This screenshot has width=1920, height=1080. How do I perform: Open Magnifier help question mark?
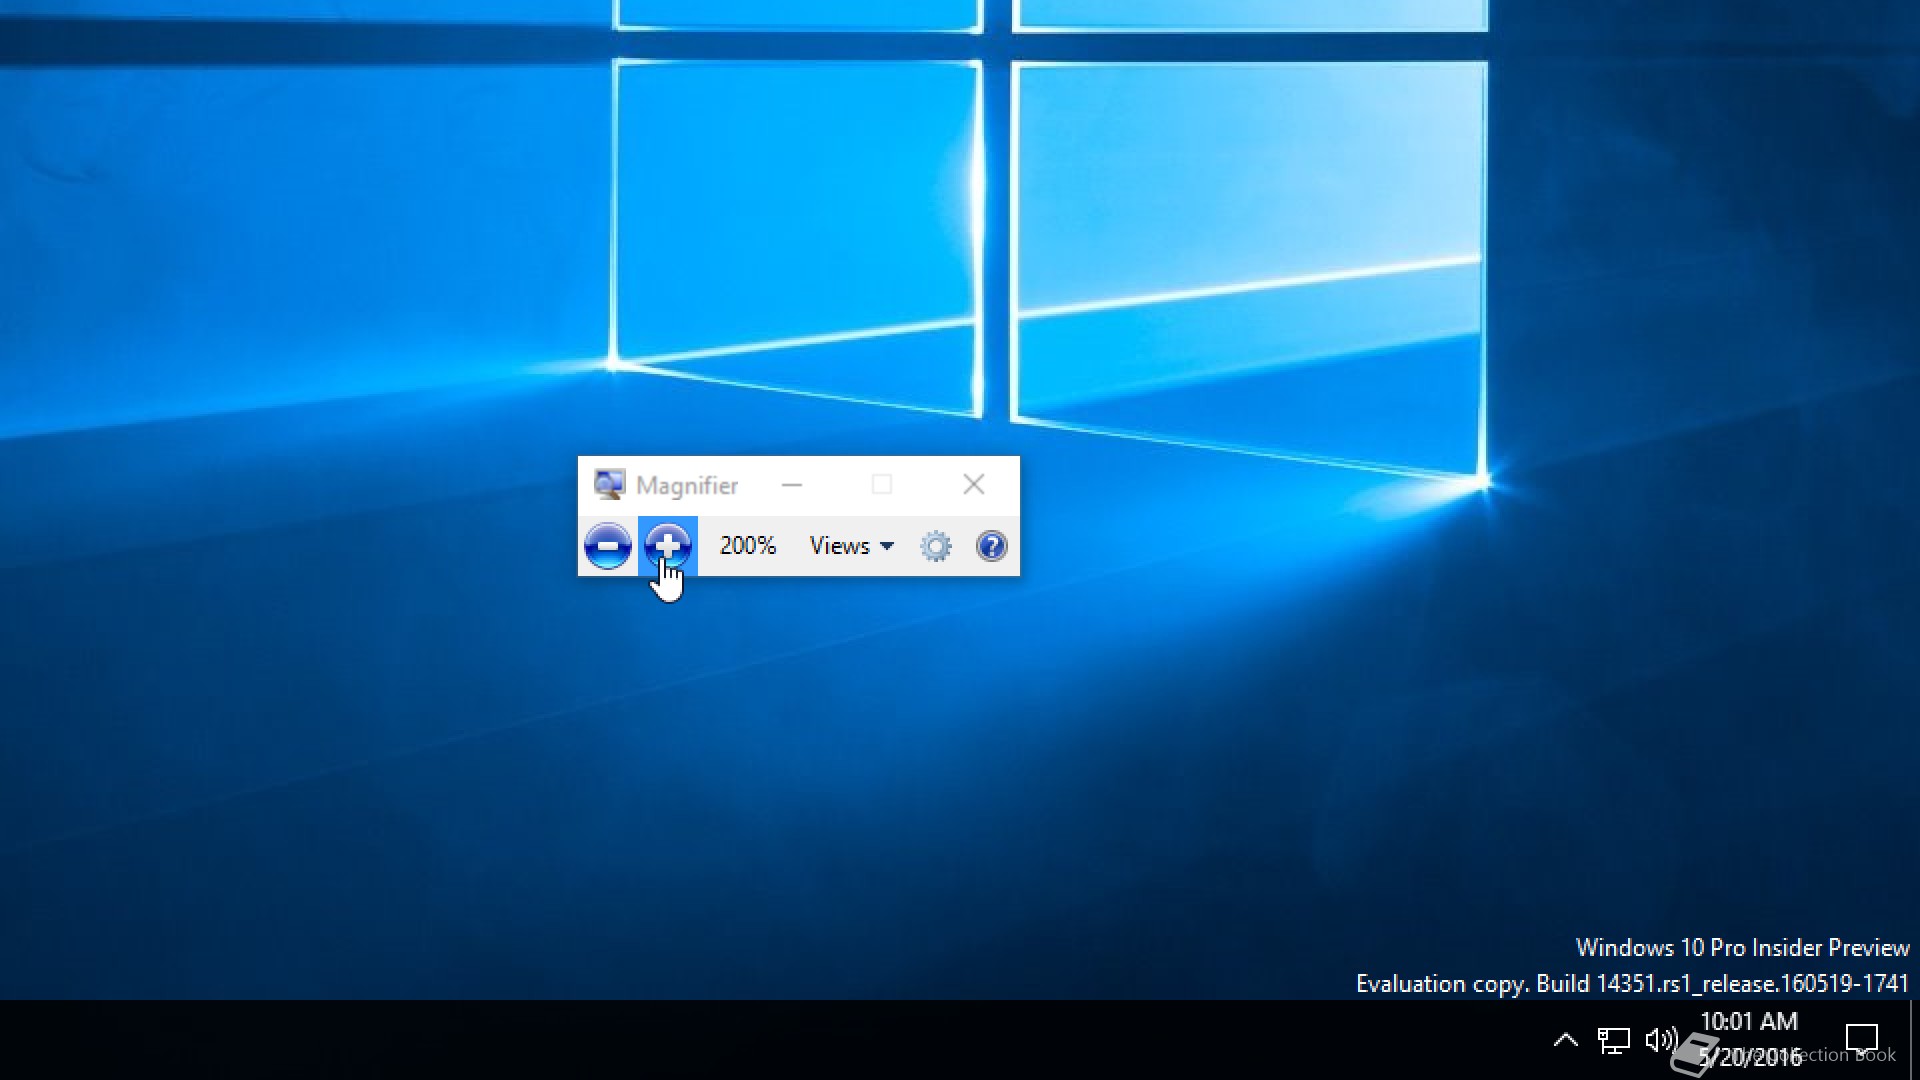coord(991,546)
